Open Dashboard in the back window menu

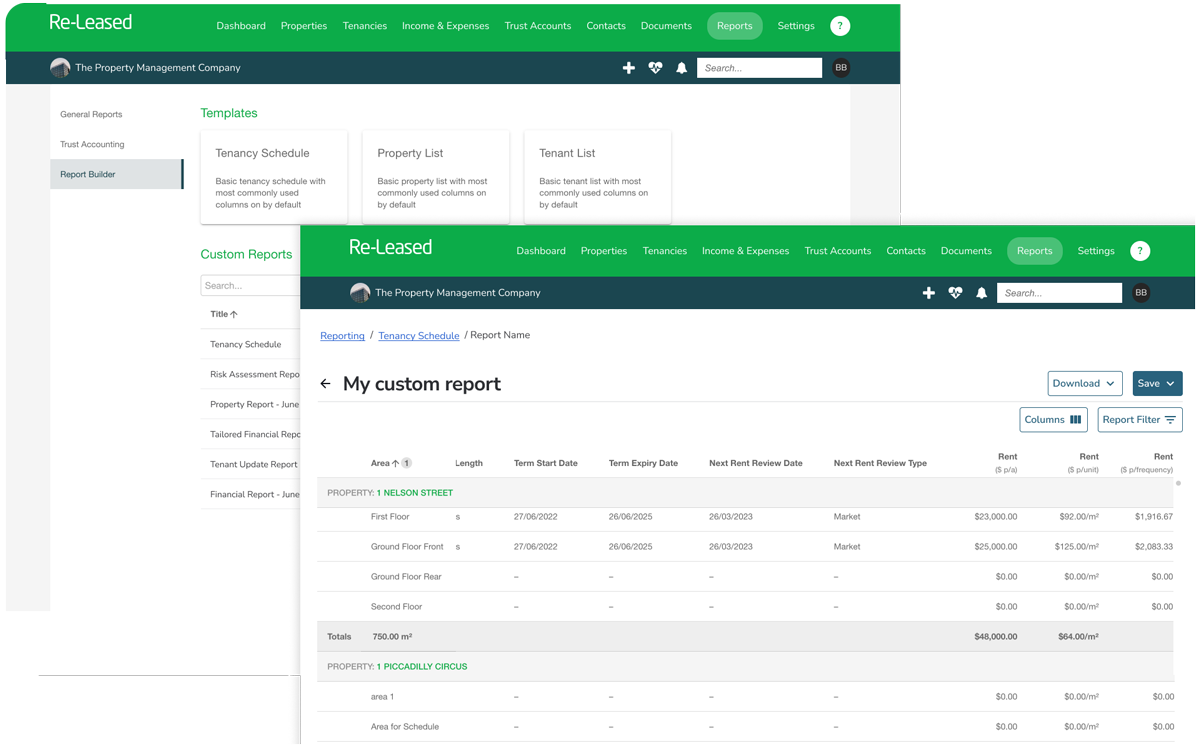click(x=241, y=26)
